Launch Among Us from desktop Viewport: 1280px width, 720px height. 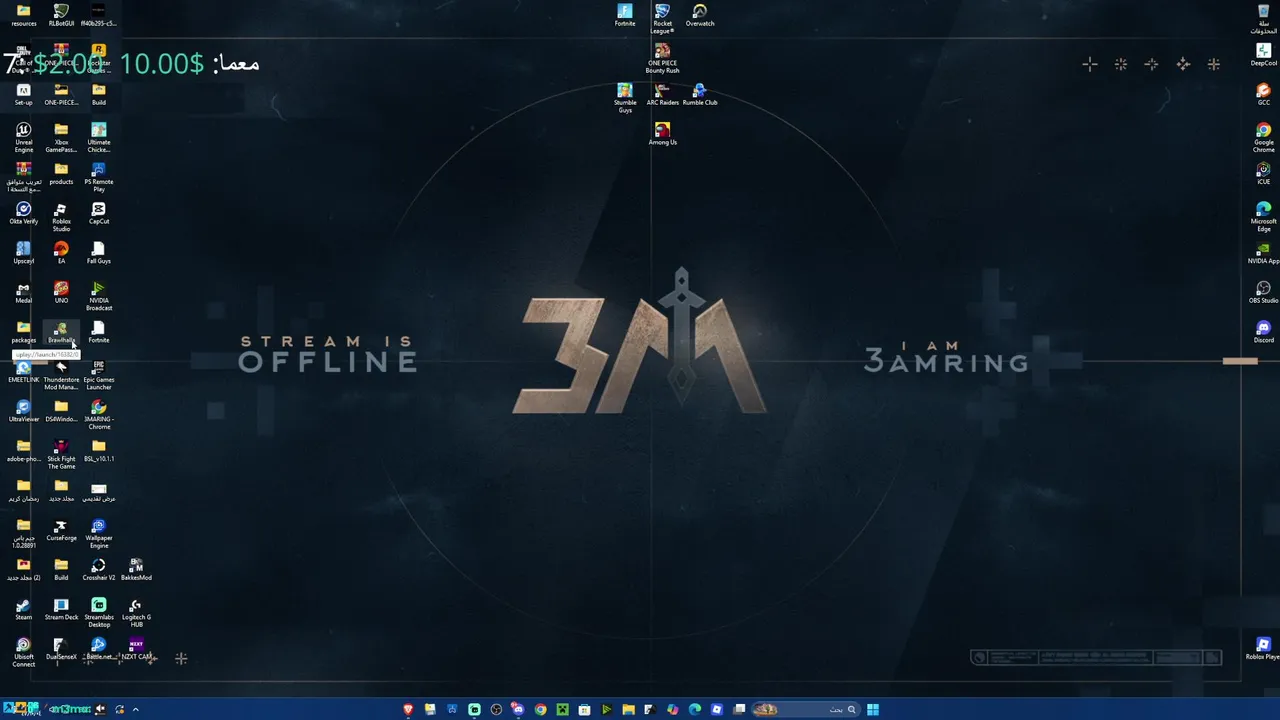[x=662, y=134]
